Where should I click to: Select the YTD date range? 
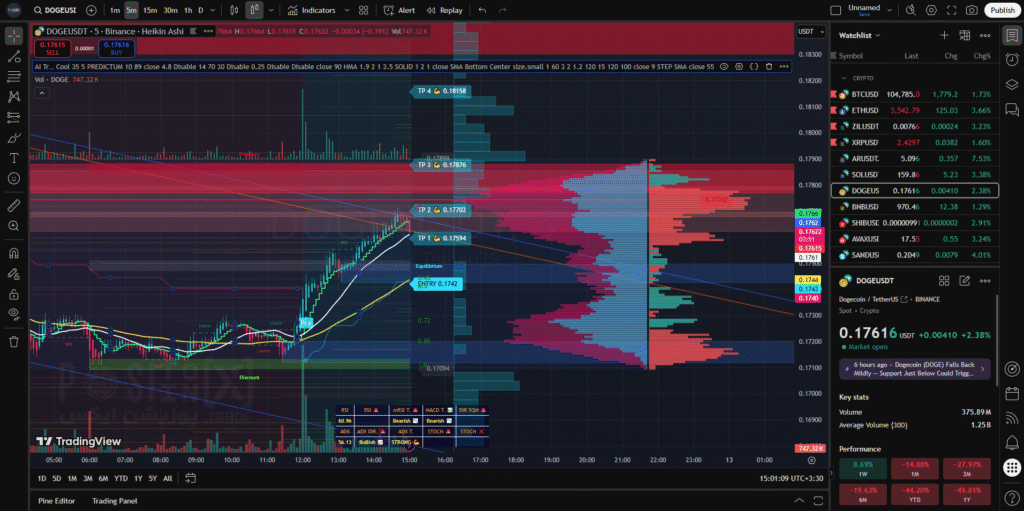121,478
